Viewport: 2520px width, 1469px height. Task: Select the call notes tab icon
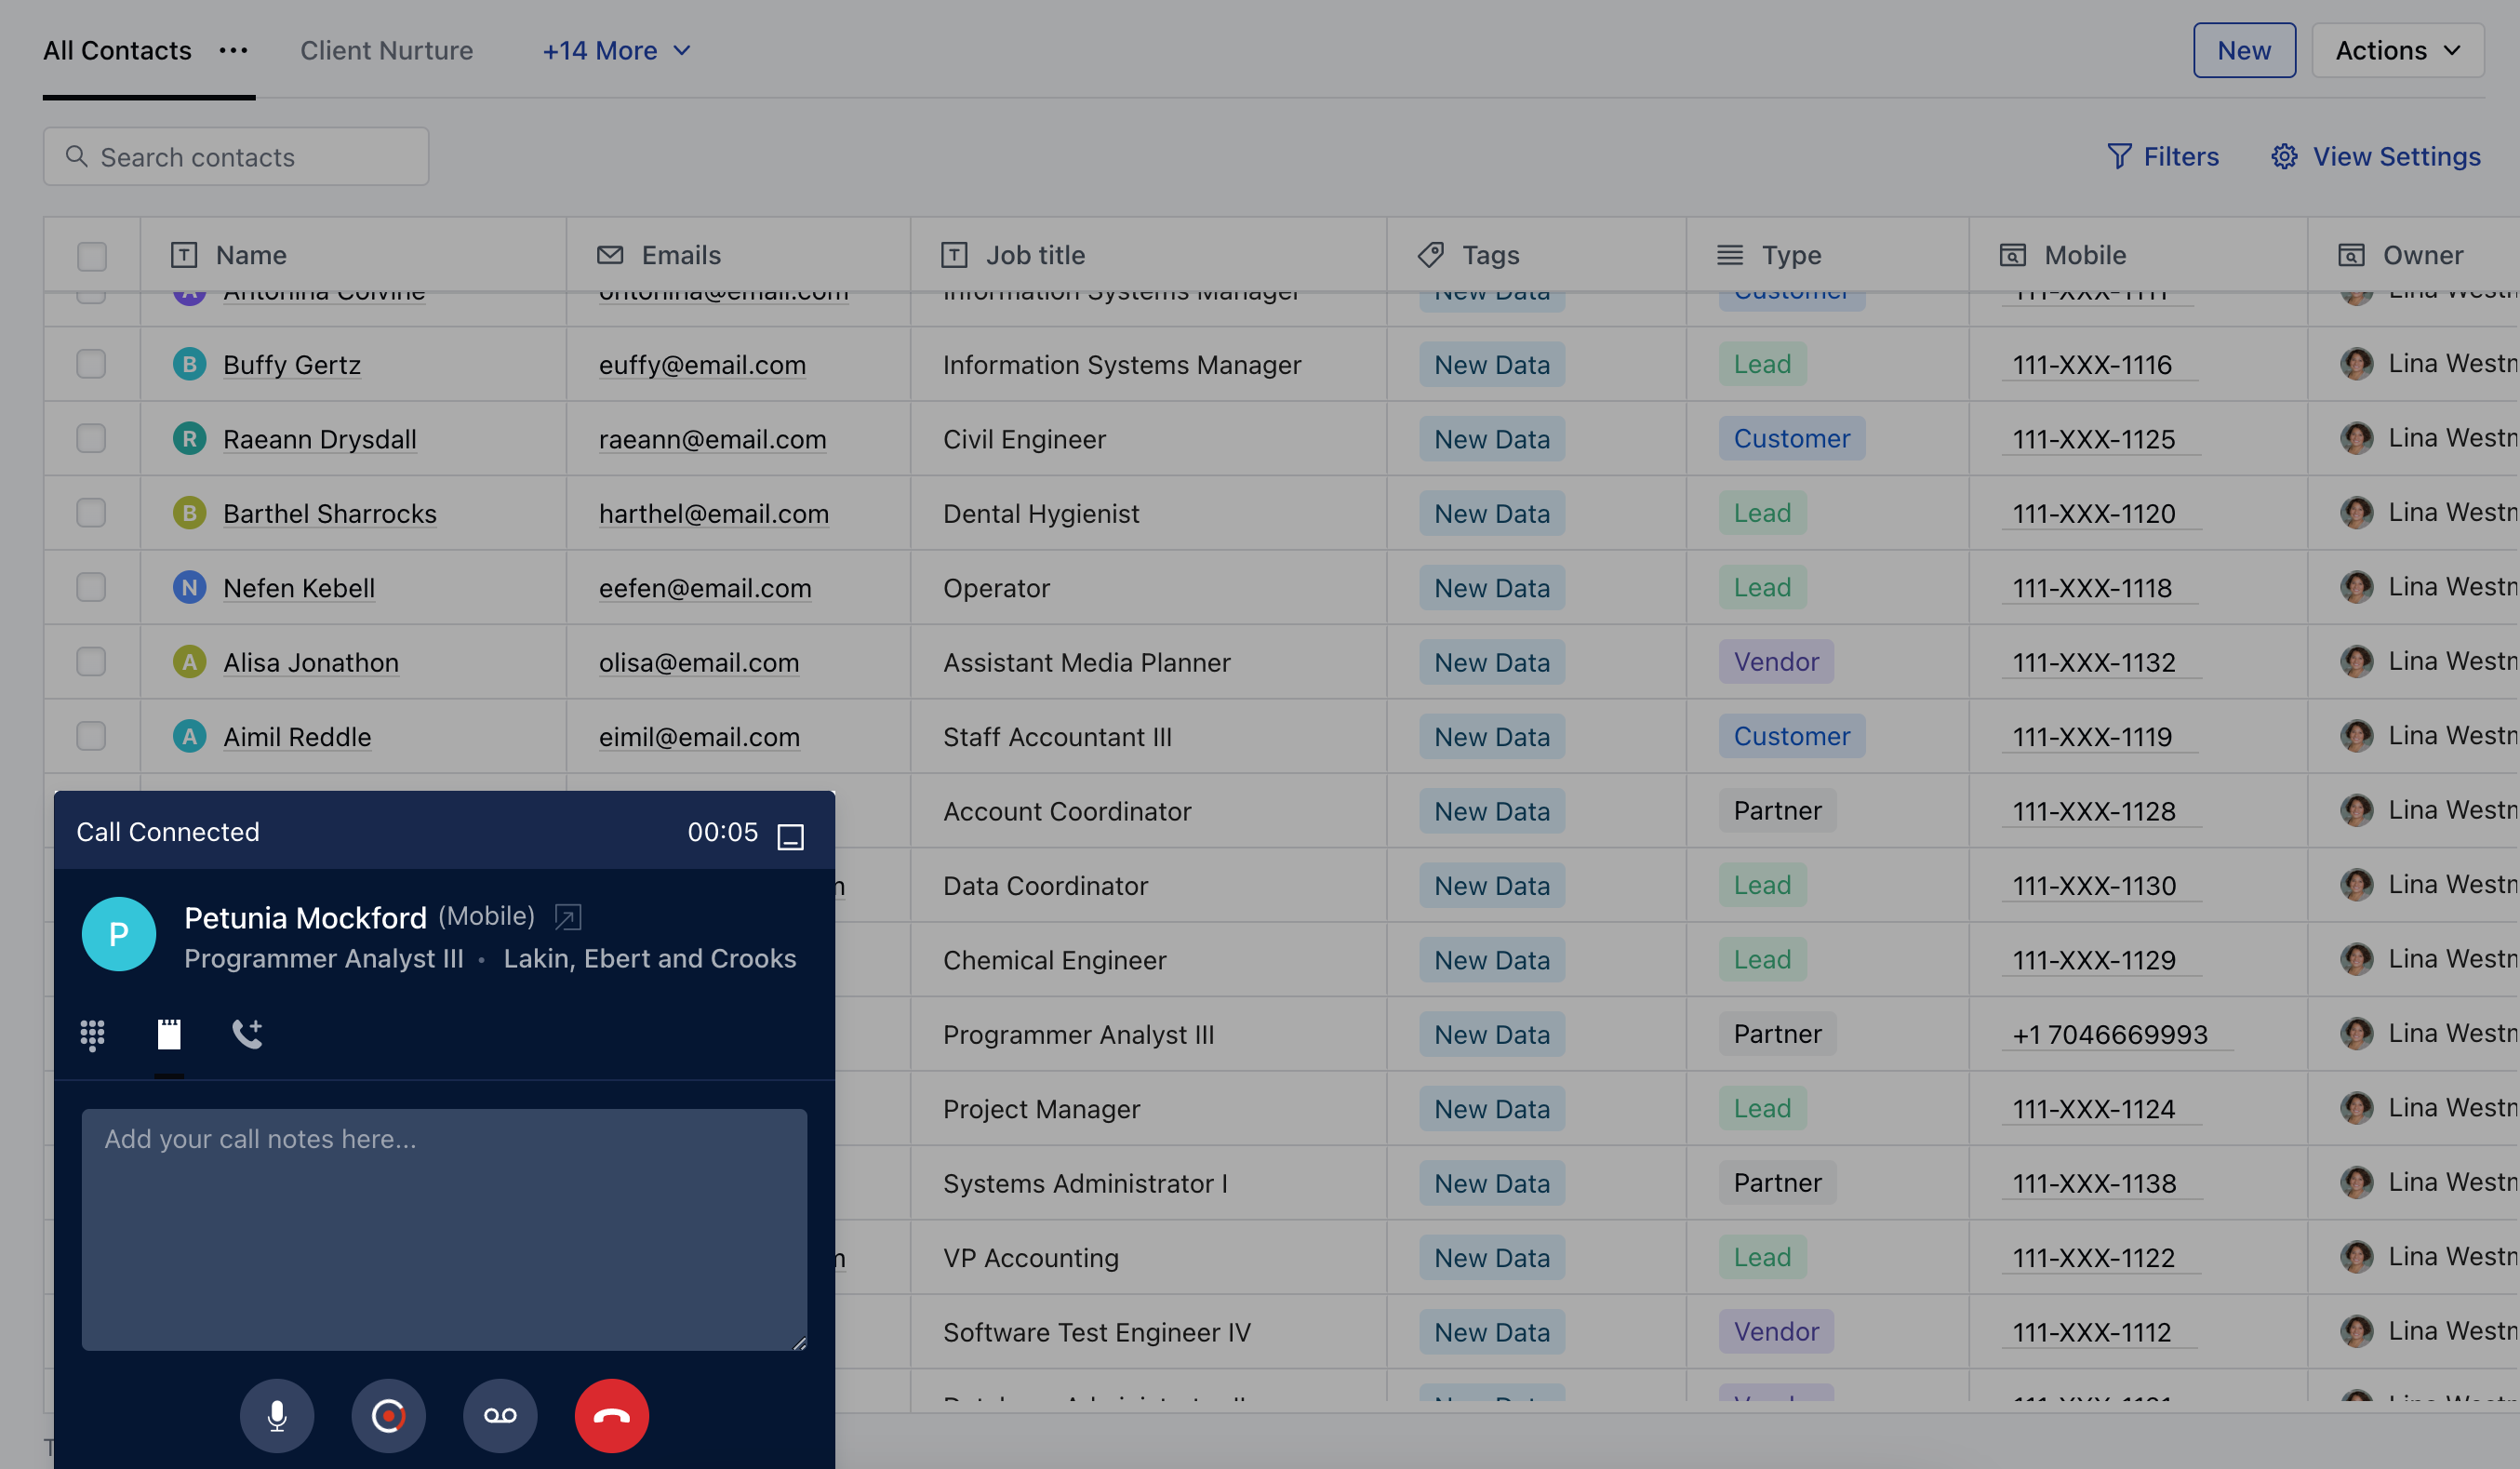click(169, 1034)
